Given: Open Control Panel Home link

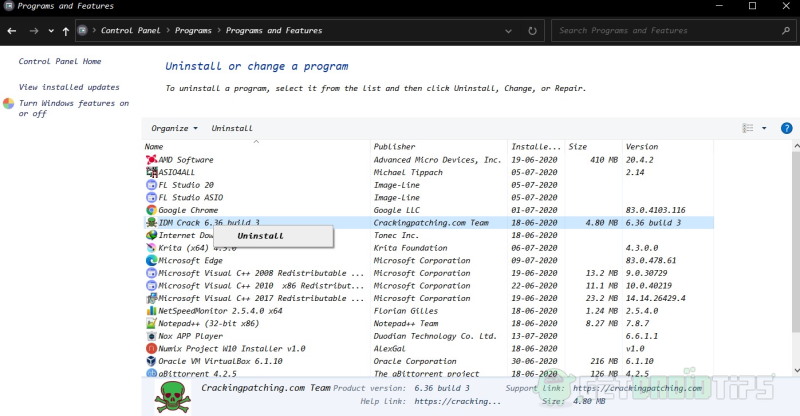Looking at the screenshot, I should point(60,61).
